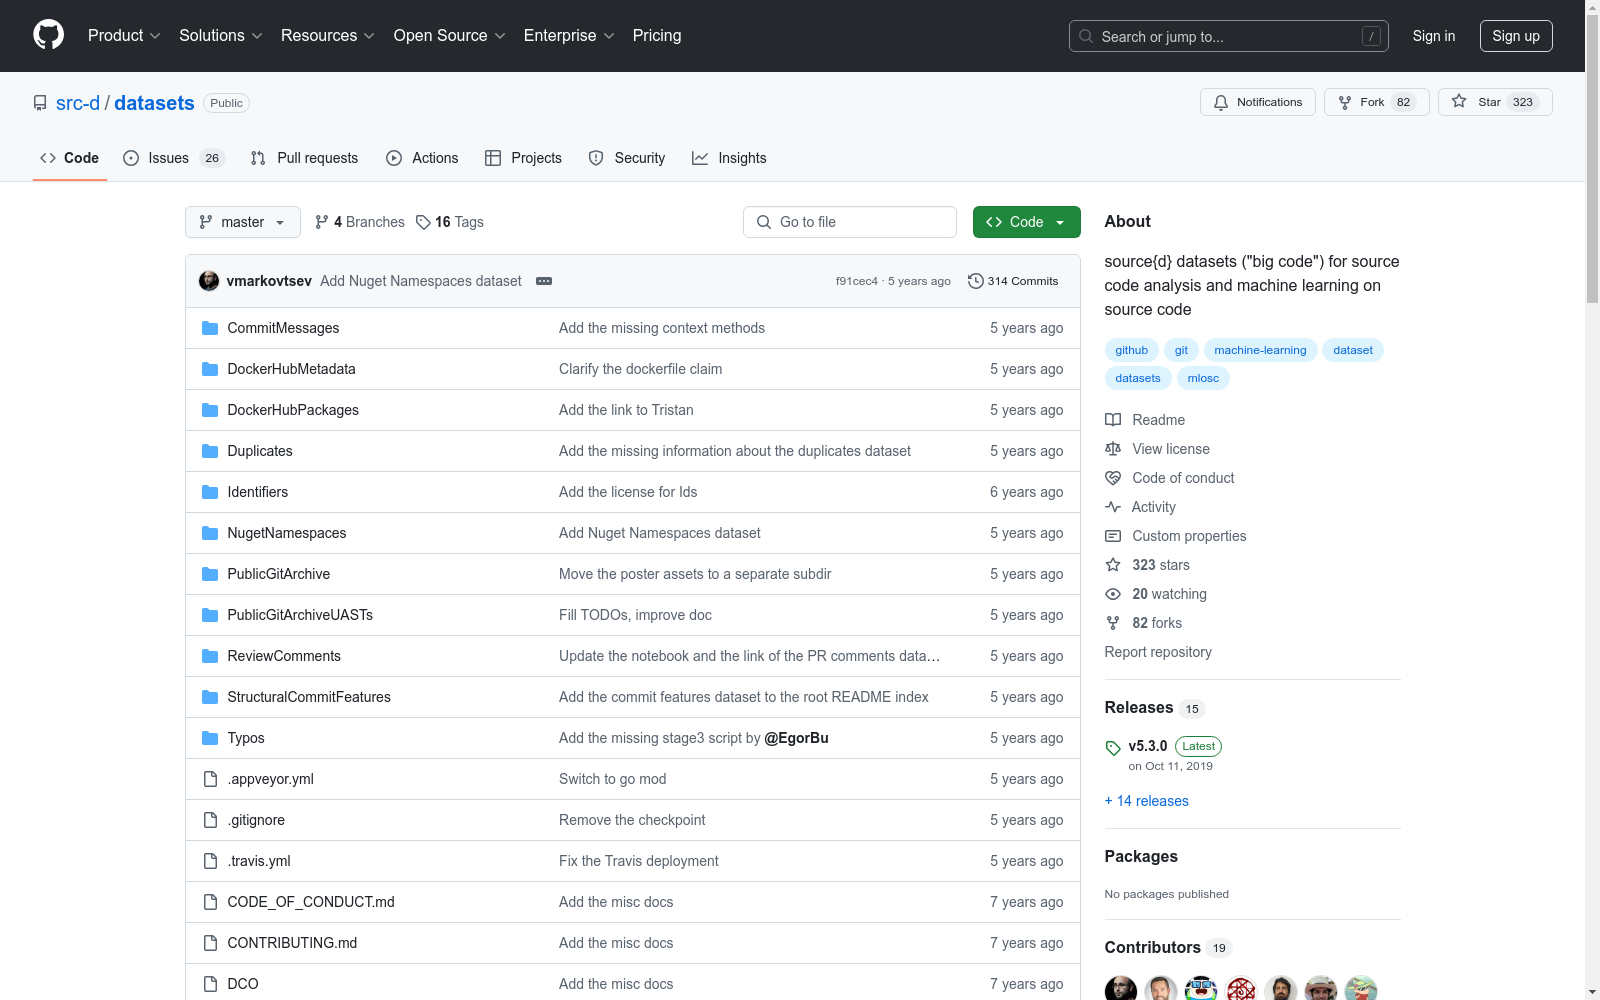
Task: Expand the Open Source menu
Action: [450, 36]
